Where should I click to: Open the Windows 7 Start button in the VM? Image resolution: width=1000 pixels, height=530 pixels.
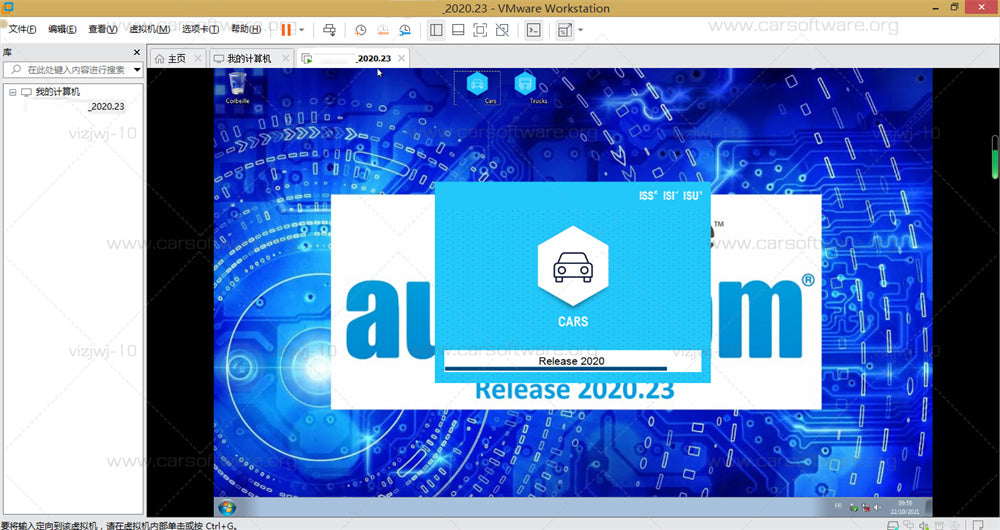[227, 508]
